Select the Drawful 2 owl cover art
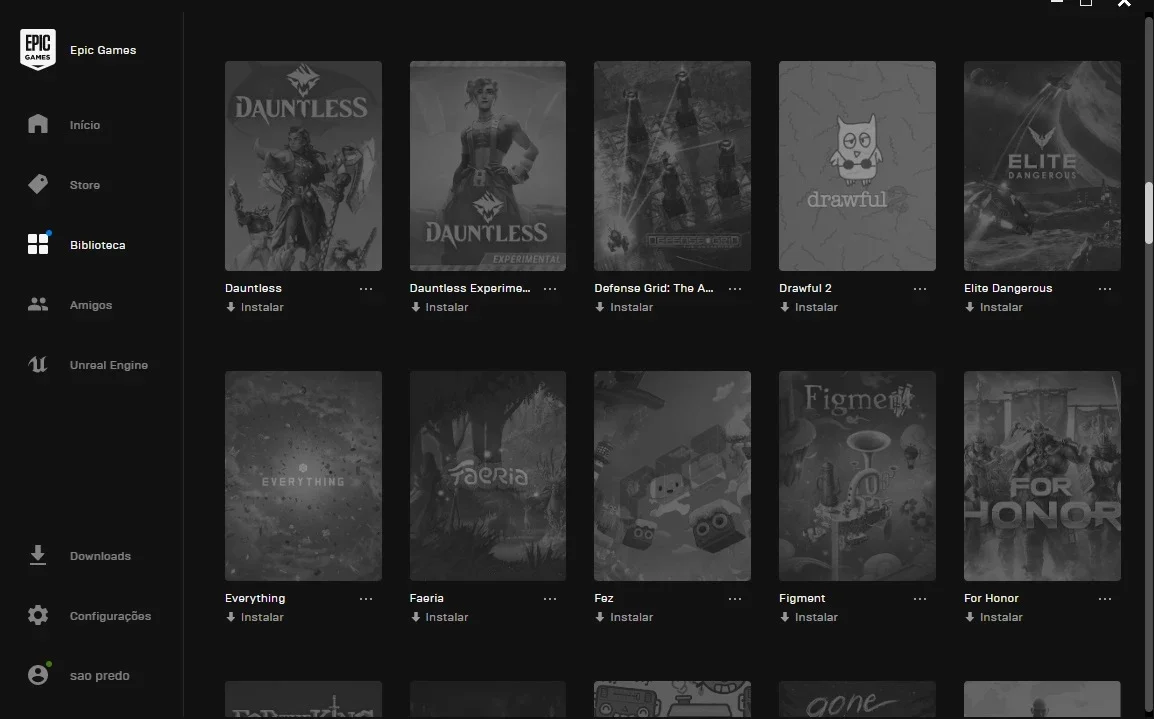Image resolution: width=1154 pixels, height=719 pixels. point(857,166)
